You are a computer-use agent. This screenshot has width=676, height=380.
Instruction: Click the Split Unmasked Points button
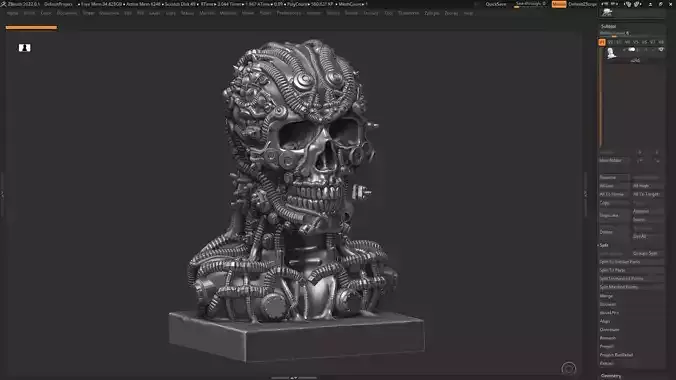[631, 279]
